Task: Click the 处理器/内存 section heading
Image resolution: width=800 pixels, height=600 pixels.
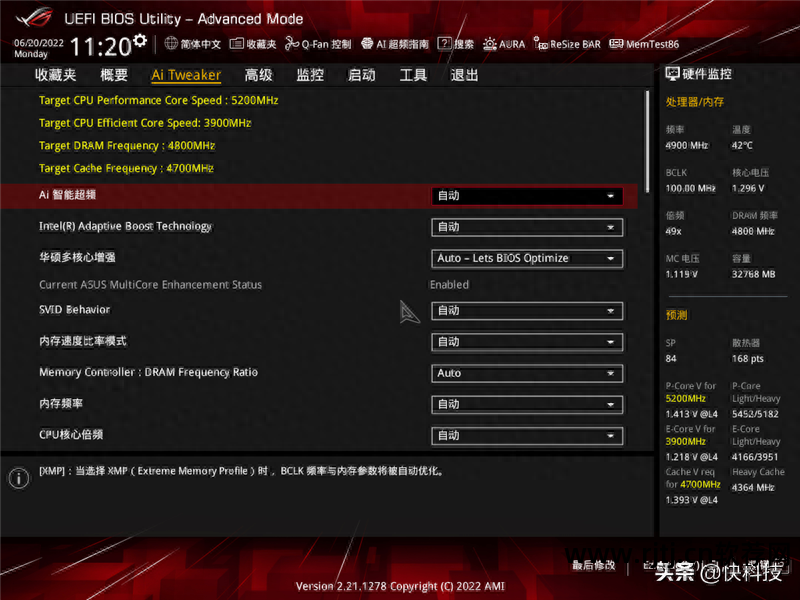Action: click(x=694, y=102)
